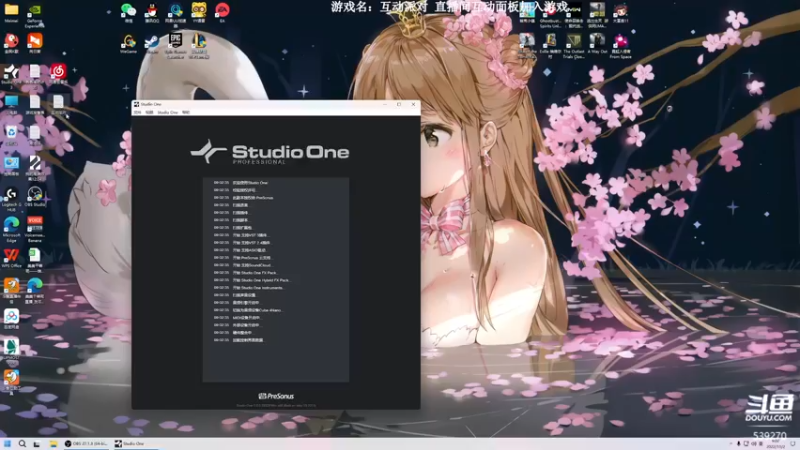The height and width of the screenshot is (450, 800).
Task: Launch The Outlast Trials game shortcut
Action: point(573,46)
